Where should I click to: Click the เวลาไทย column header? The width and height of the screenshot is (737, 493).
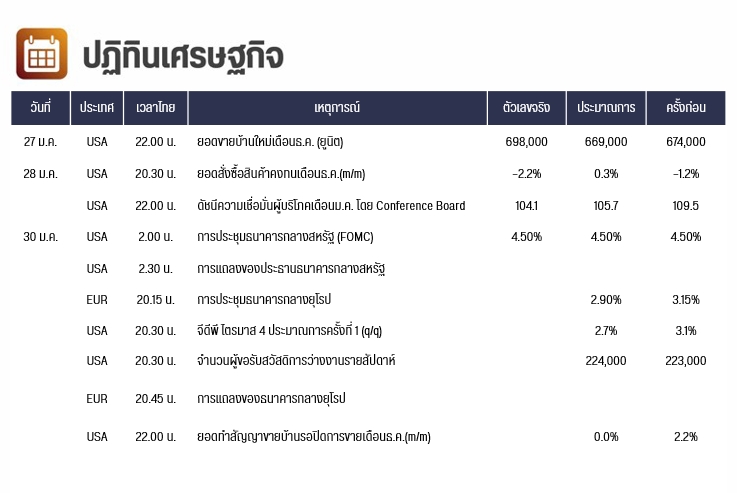[156, 108]
